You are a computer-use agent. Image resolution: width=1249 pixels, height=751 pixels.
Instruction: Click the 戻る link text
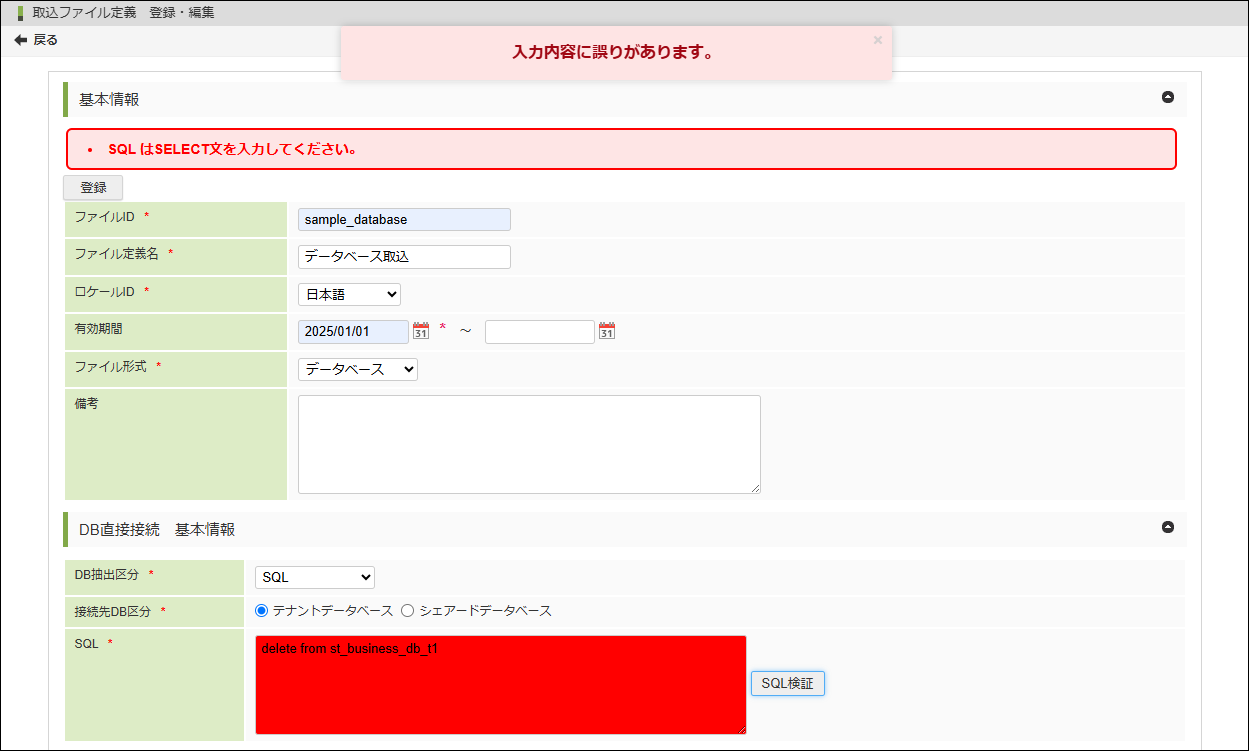(x=46, y=40)
